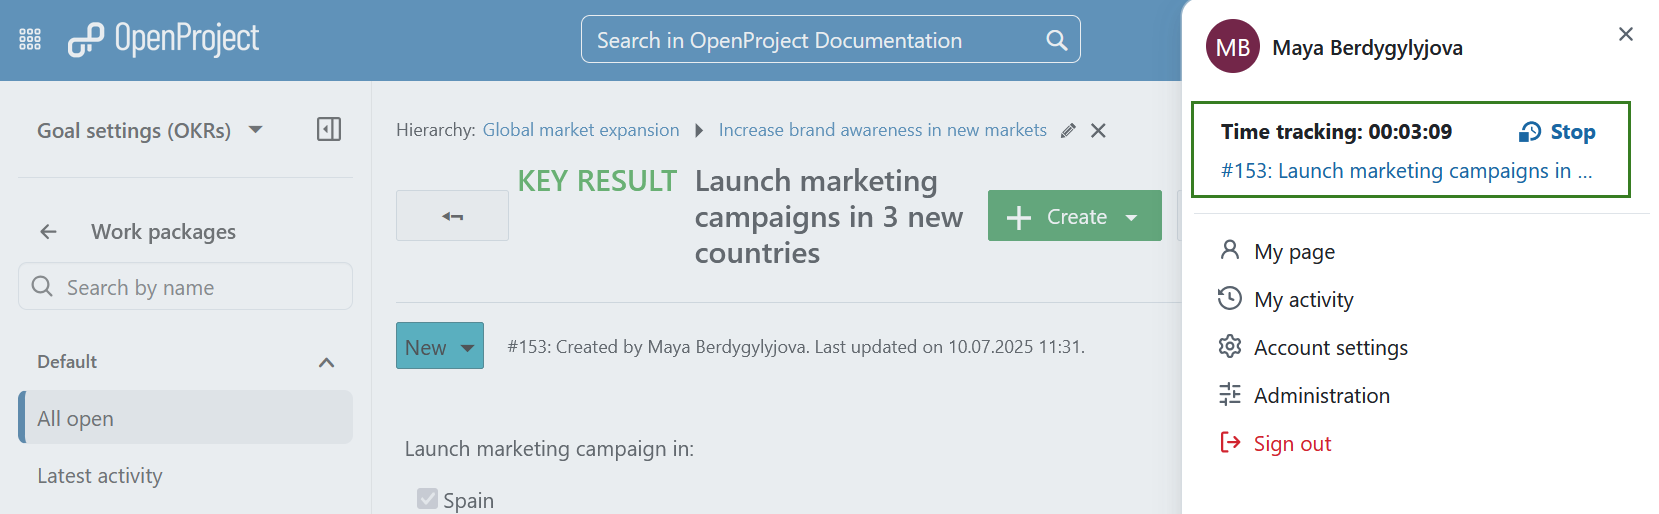Click the pencil icon to edit hierarchy
Image resolution: width=1659 pixels, height=514 pixels.
(1068, 131)
